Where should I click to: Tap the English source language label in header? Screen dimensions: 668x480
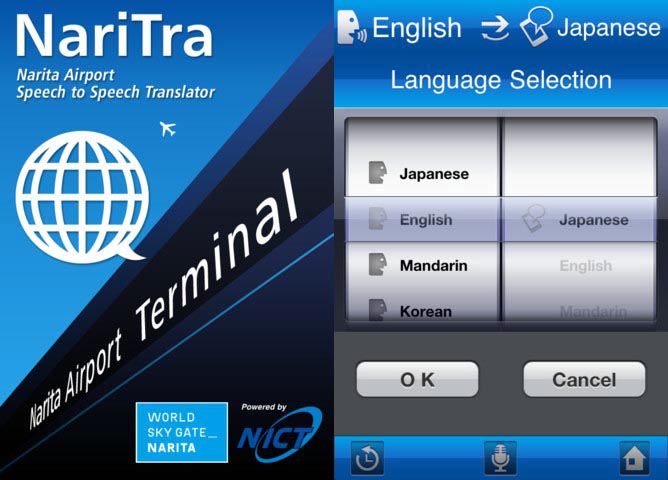(x=417, y=28)
